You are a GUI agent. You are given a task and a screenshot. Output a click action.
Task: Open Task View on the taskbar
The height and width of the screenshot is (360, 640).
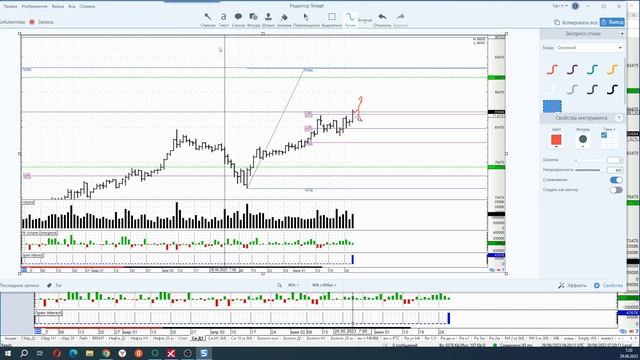click(x=40, y=353)
